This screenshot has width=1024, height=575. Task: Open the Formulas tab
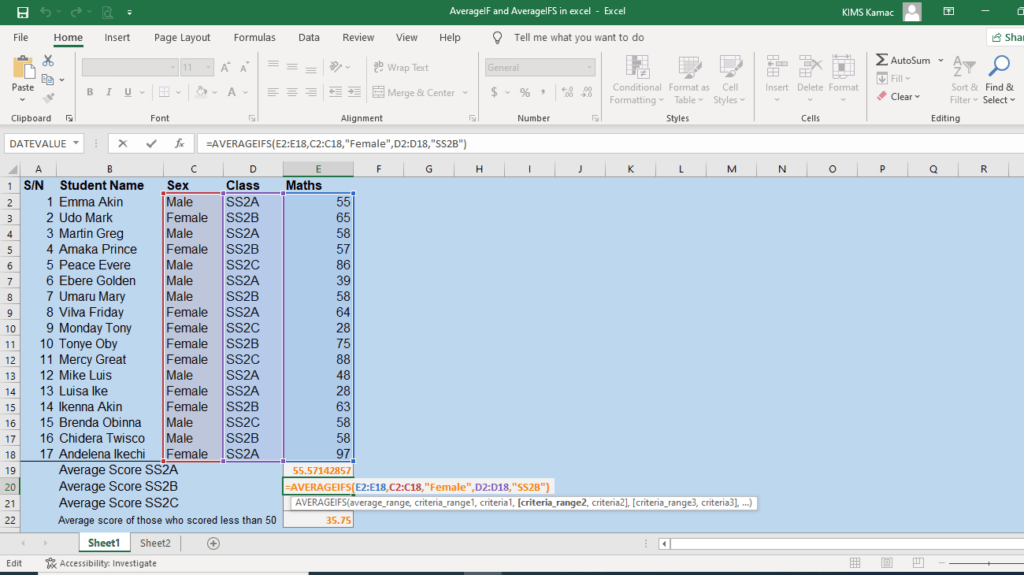pyautogui.click(x=255, y=37)
